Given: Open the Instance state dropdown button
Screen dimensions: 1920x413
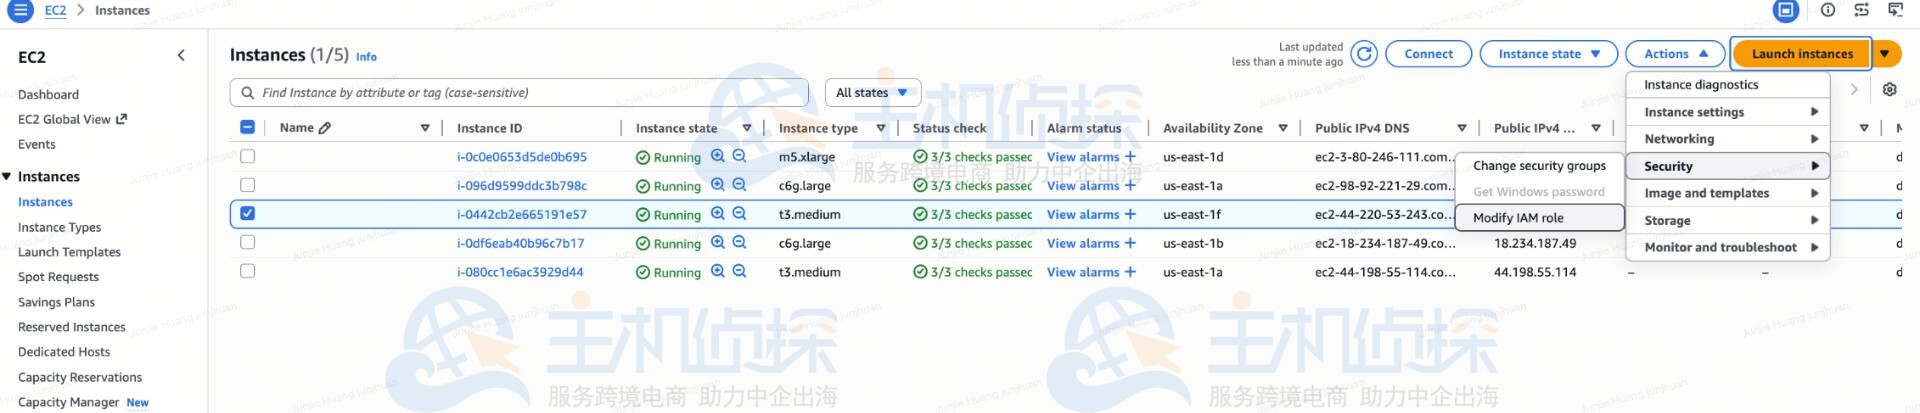Looking at the screenshot, I should pyautogui.click(x=1548, y=54).
